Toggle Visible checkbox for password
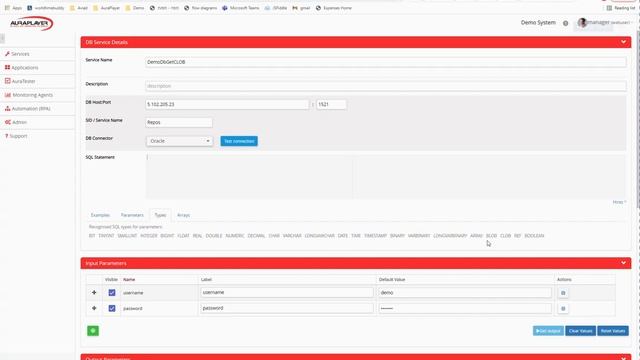Screen dimensions: 640x360 112,309
